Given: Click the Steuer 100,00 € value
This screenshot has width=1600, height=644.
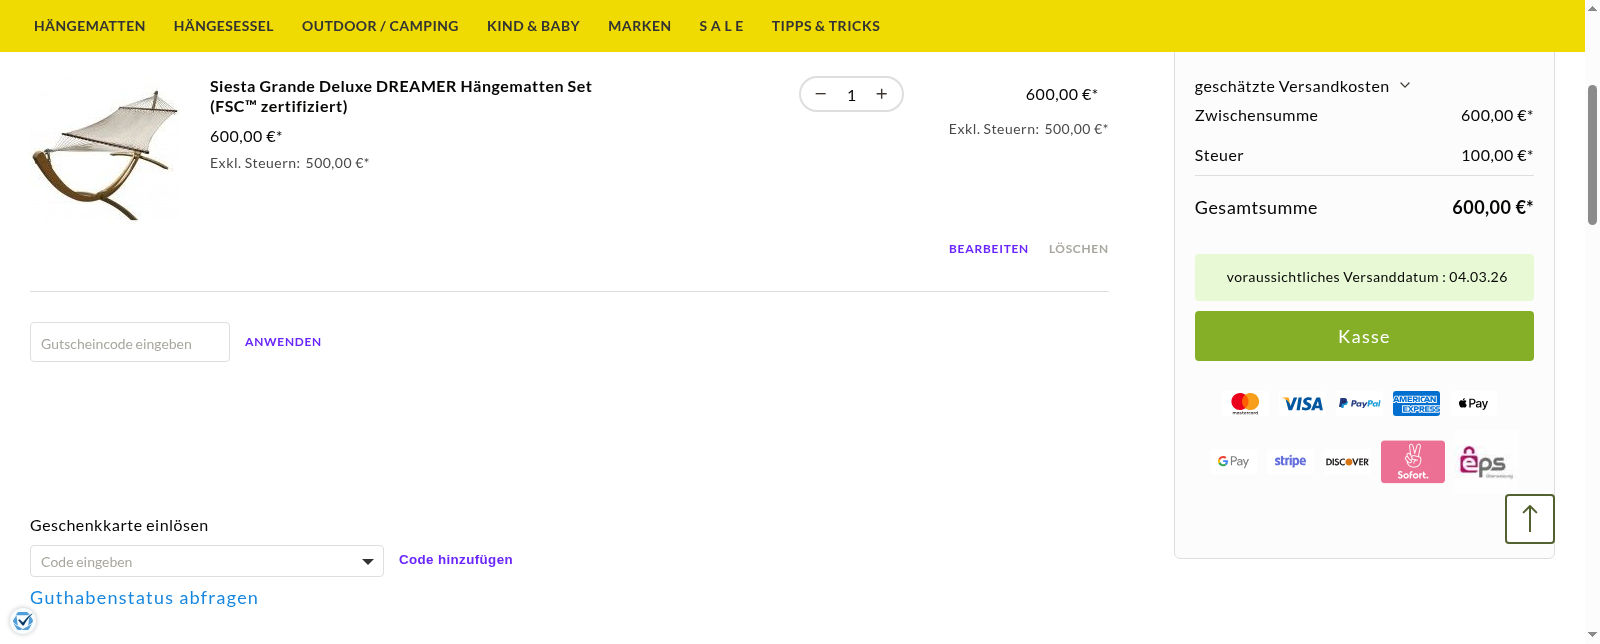Looking at the screenshot, I should (x=1497, y=155).
